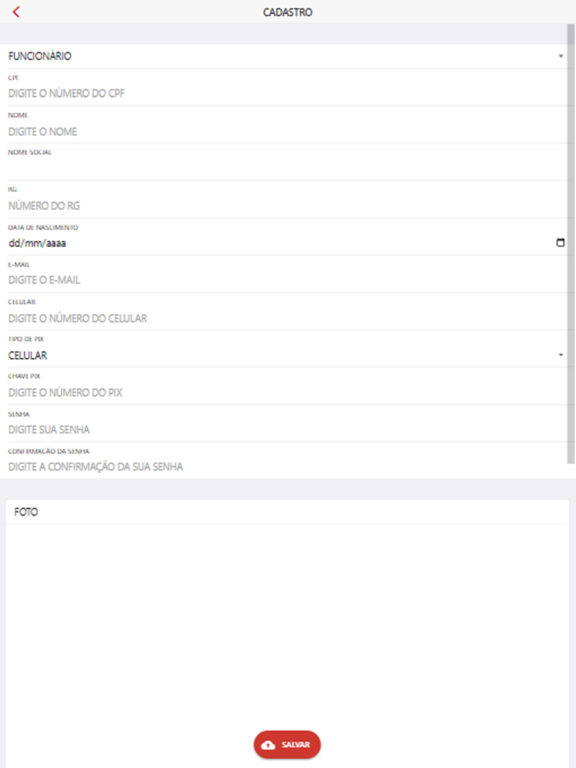
Task: Click the Cadastro page title
Action: pyautogui.click(x=288, y=12)
